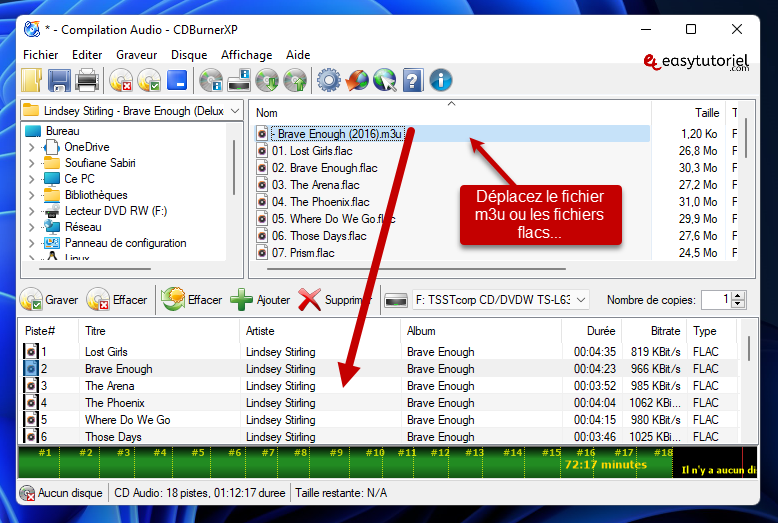The height and width of the screenshot is (523, 778).
Task: Click the globe with orange arrow update icon
Action: pyautogui.click(x=357, y=80)
